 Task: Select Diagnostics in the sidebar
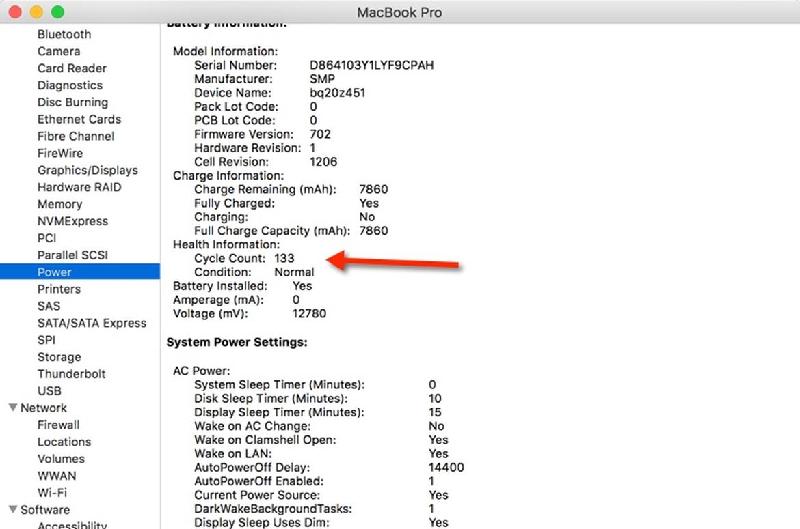pos(70,85)
